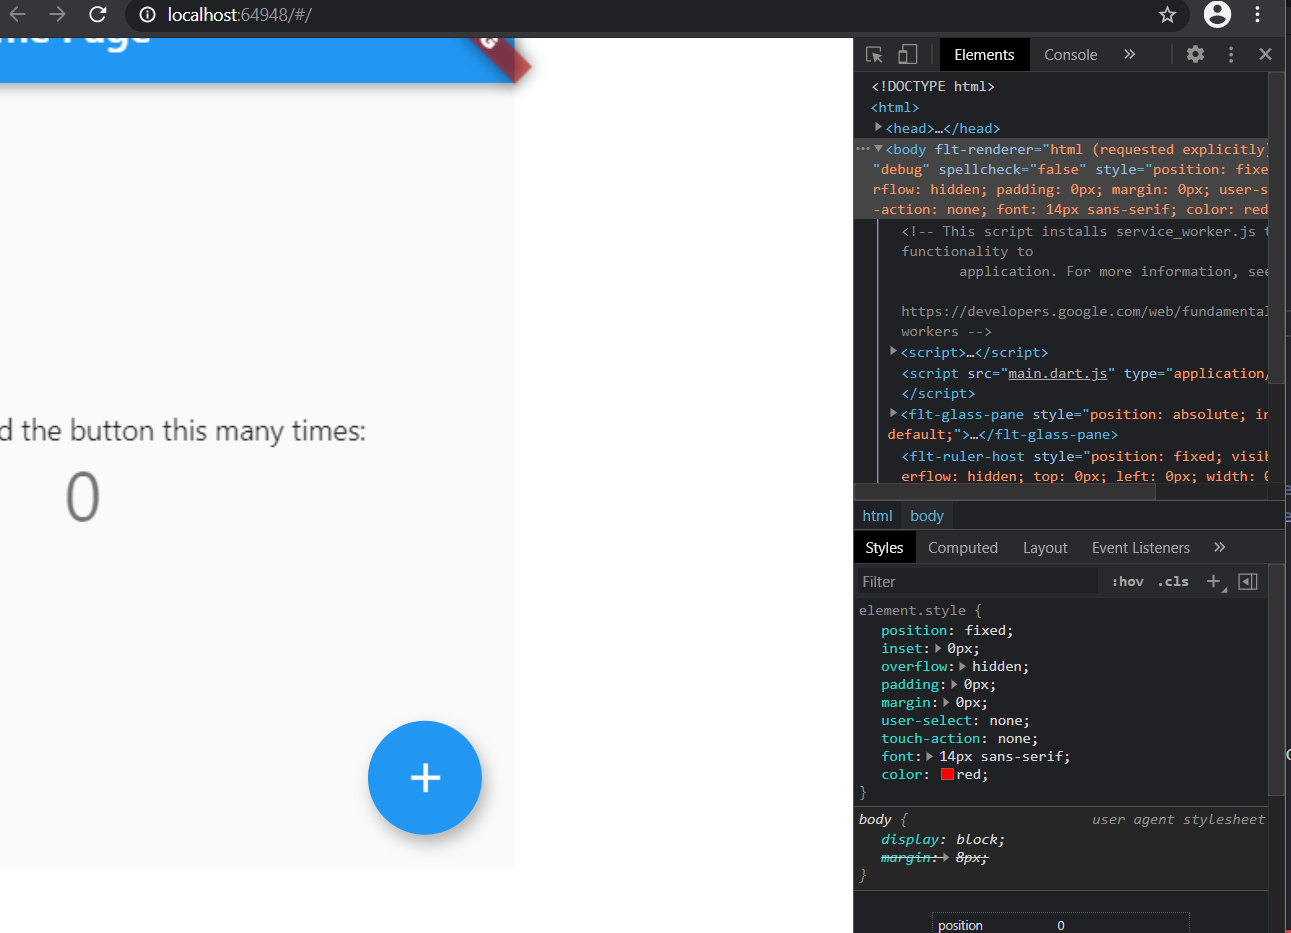Open the Chrome profile avatar
Image resolution: width=1291 pixels, height=933 pixels.
click(x=1217, y=16)
